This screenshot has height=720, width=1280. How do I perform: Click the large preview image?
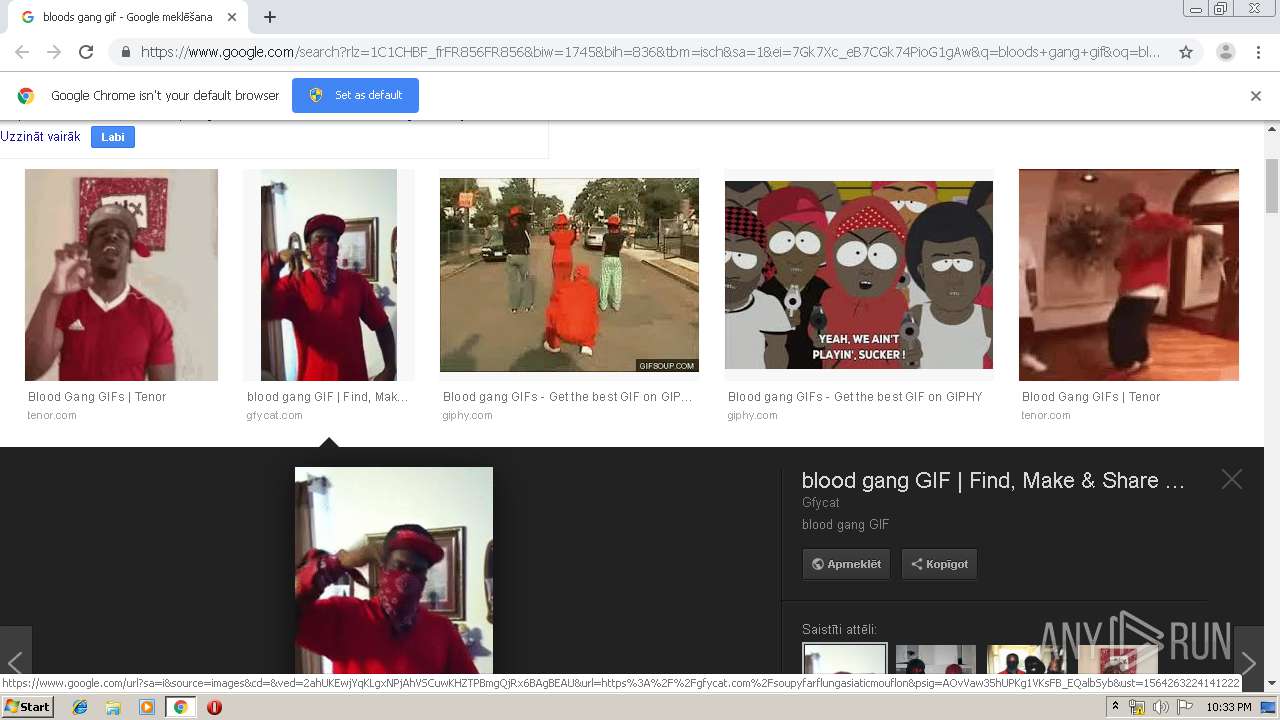click(394, 570)
